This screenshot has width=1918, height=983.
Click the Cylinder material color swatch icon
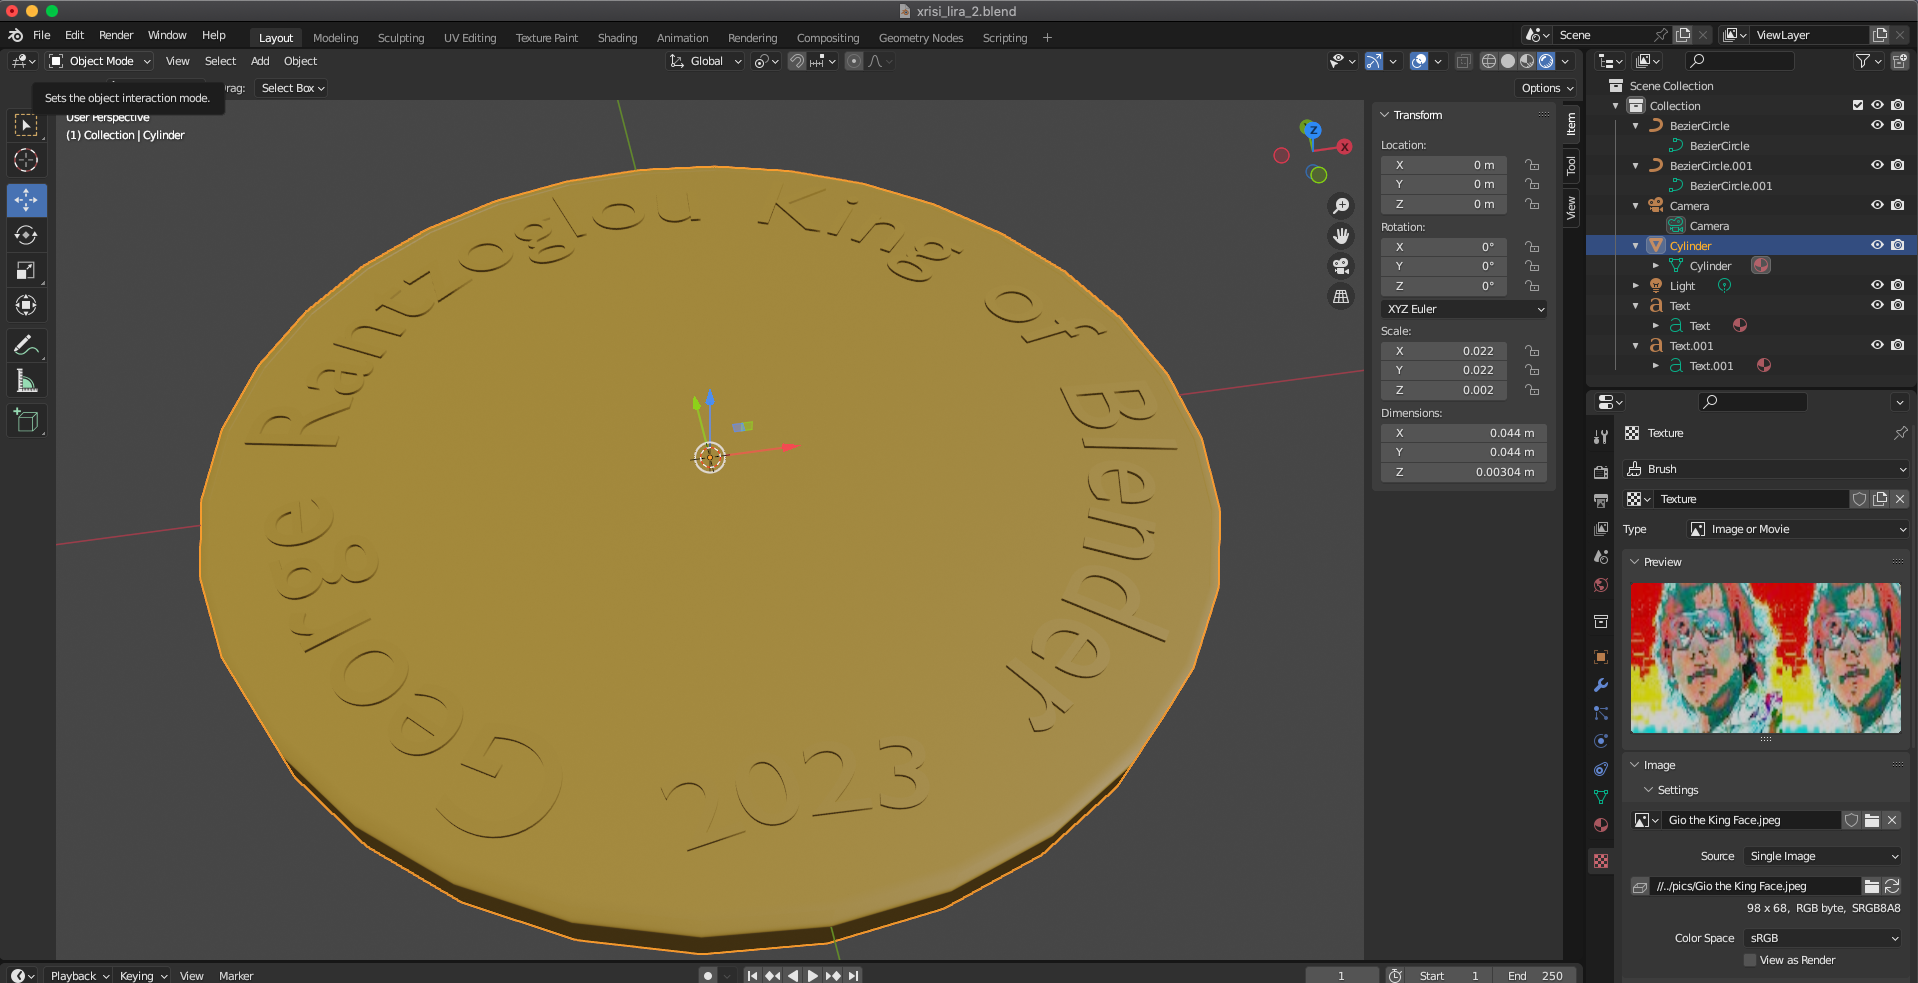coord(1761,265)
